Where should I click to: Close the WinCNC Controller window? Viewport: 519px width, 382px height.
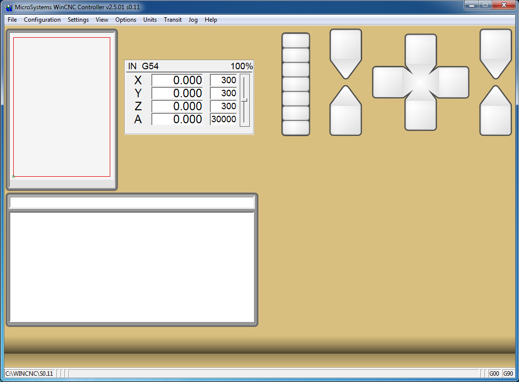pyautogui.click(x=504, y=5)
